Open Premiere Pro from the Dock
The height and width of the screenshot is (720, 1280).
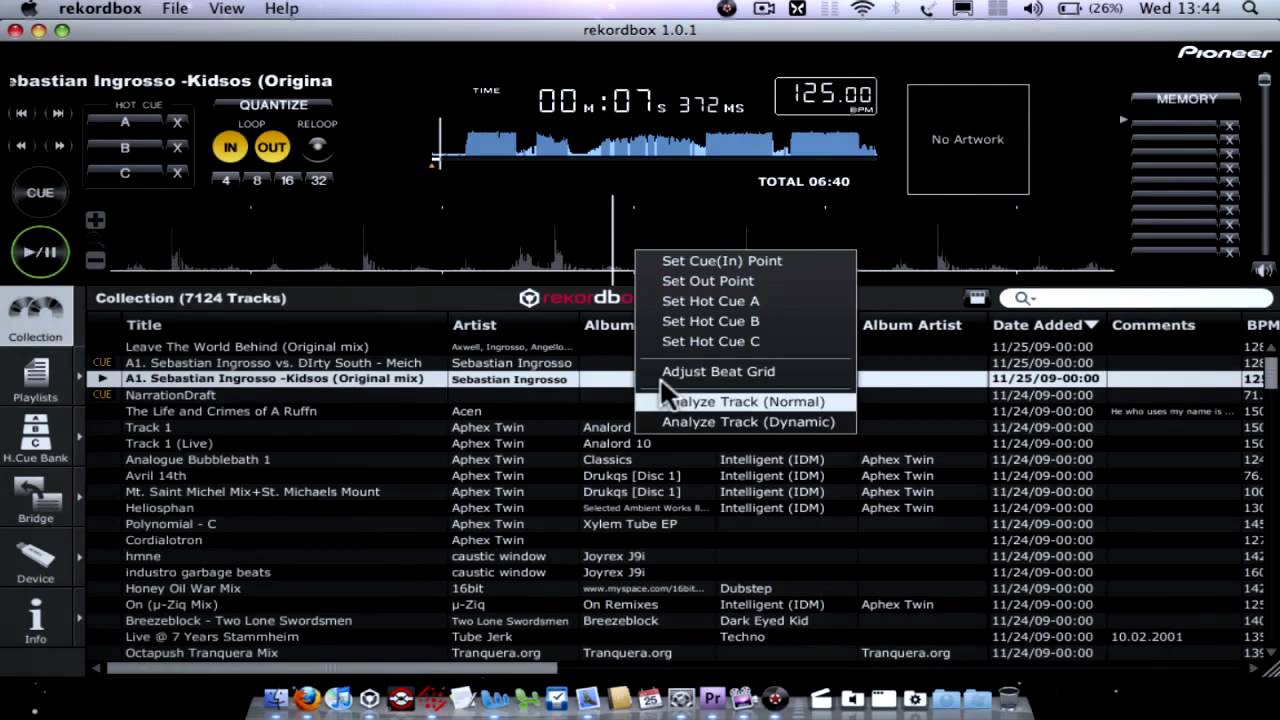coord(713,698)
